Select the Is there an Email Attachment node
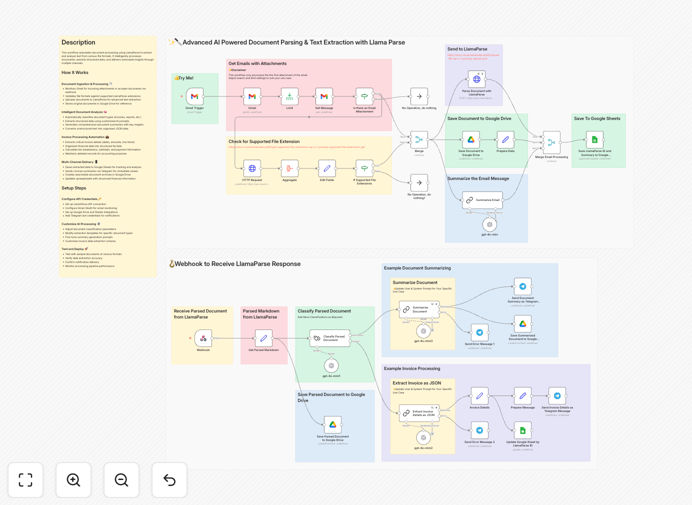This screenshot has width=692, height=505. (365, 96)
